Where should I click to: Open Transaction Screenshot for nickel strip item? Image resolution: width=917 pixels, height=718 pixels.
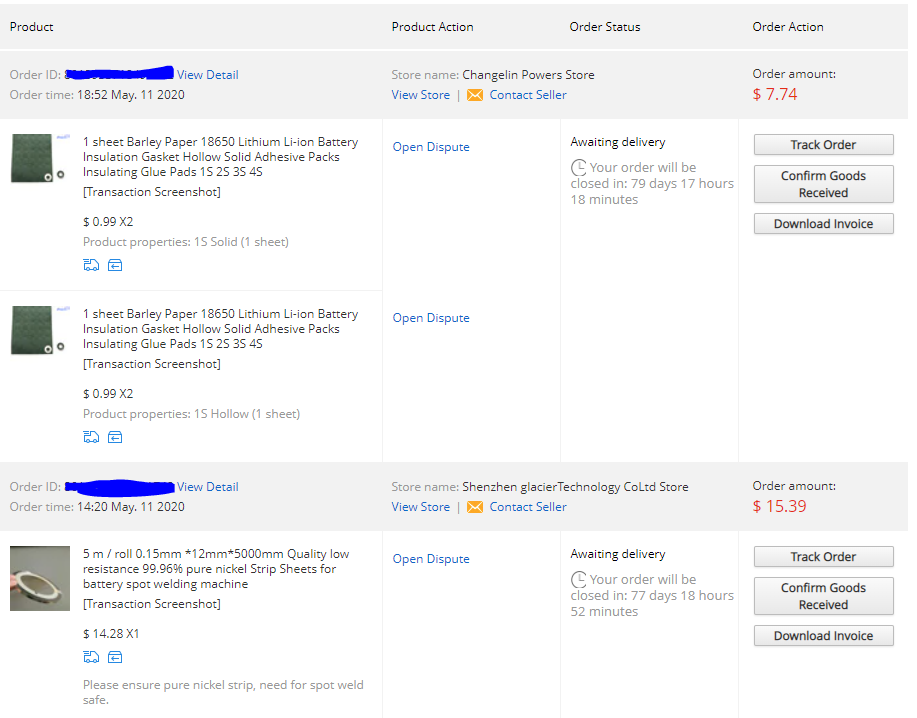tap(152, 604)
